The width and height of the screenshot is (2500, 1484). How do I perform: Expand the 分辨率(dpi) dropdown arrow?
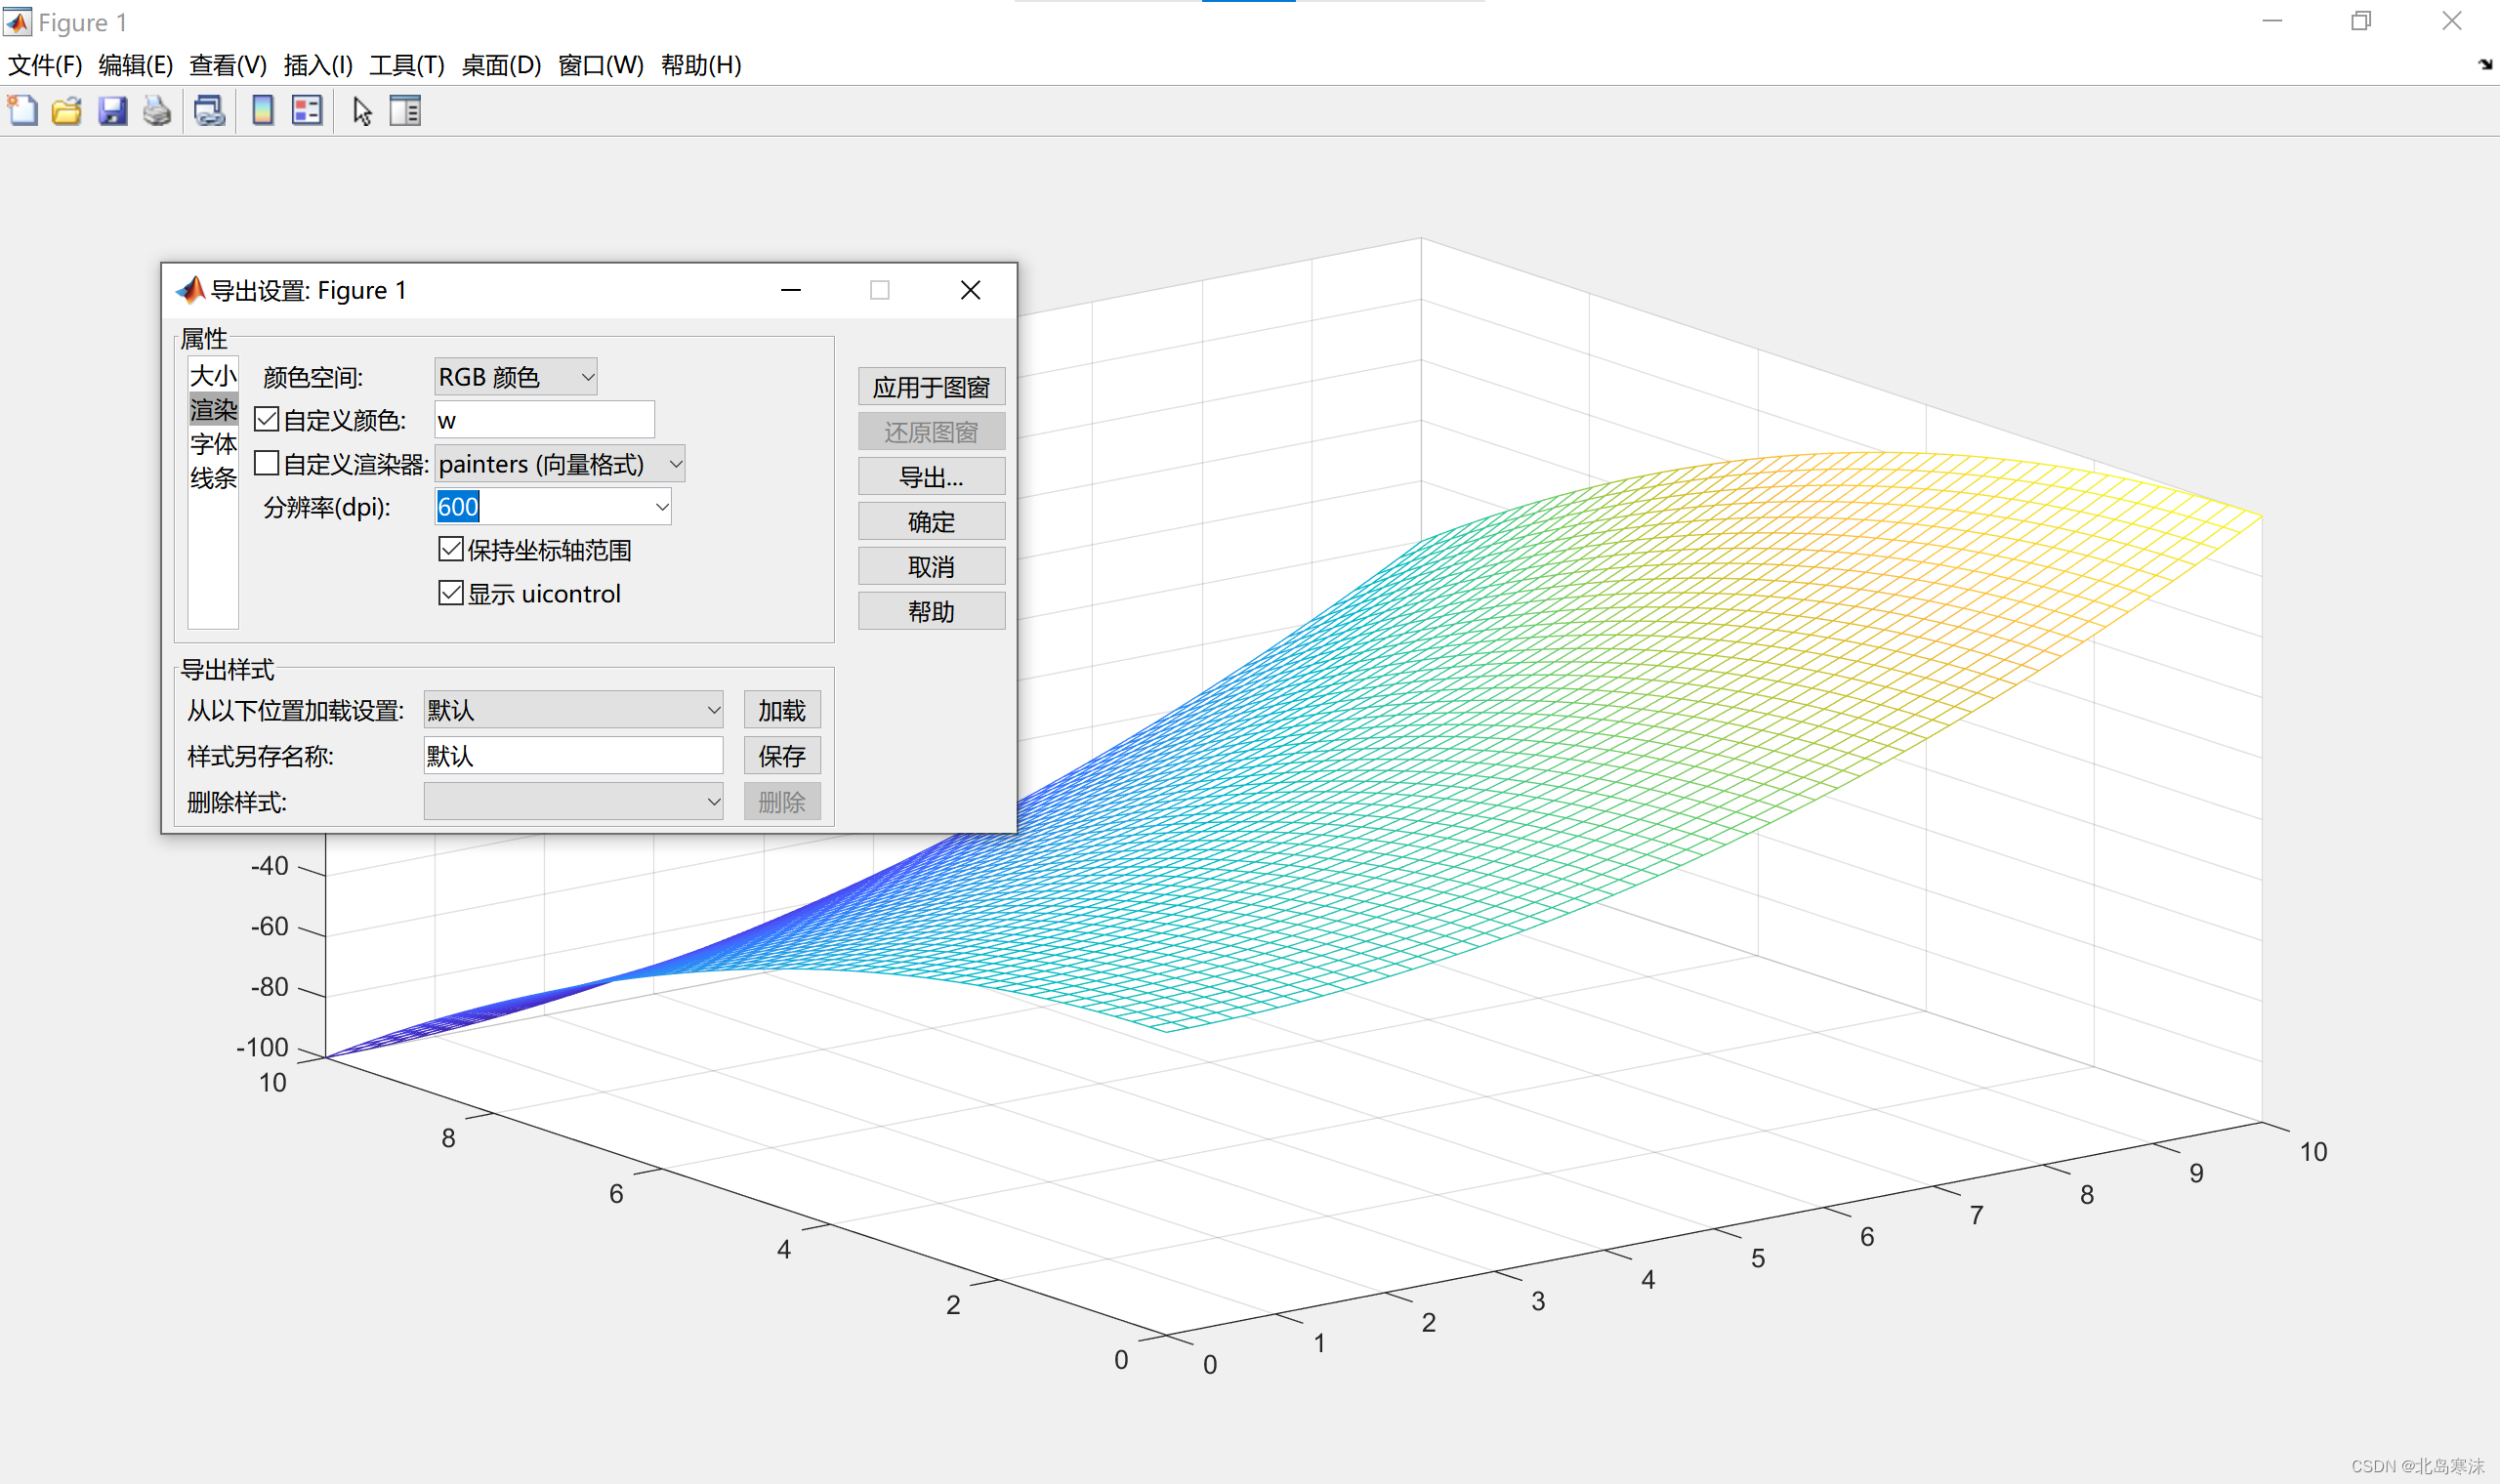point(661,507)
